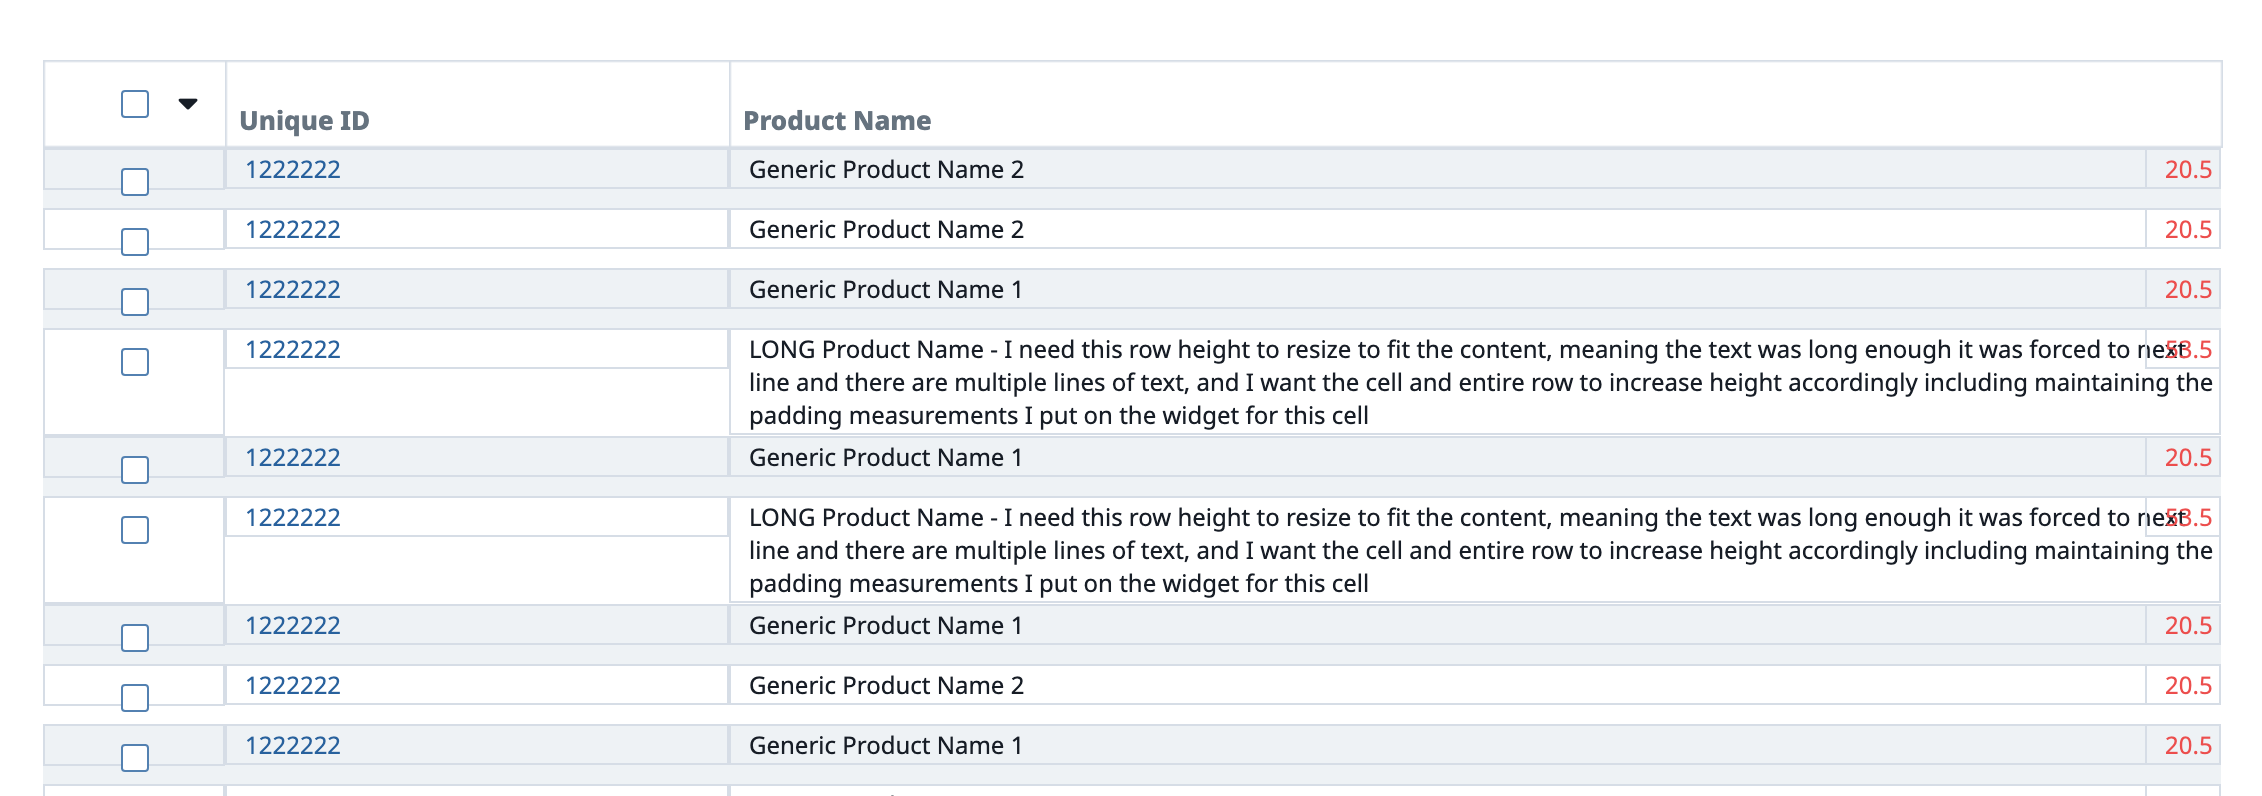Open the 1222222 link in the second row

click(293, 230)
